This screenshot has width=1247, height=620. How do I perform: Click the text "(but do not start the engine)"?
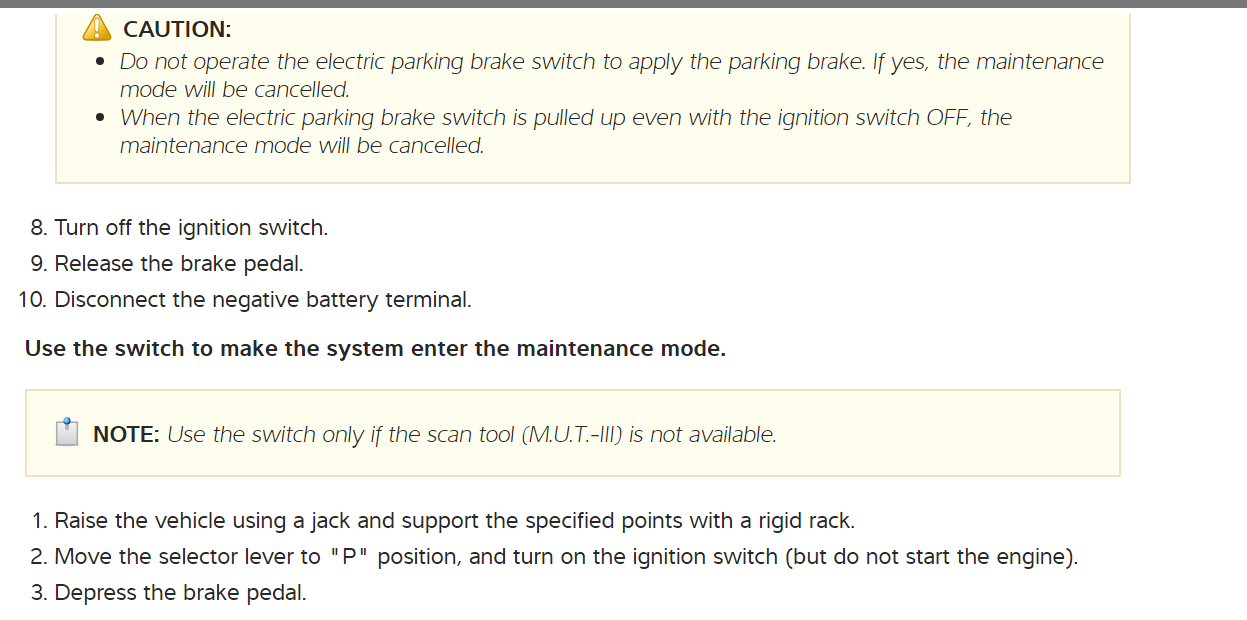(x=930, y=557)
